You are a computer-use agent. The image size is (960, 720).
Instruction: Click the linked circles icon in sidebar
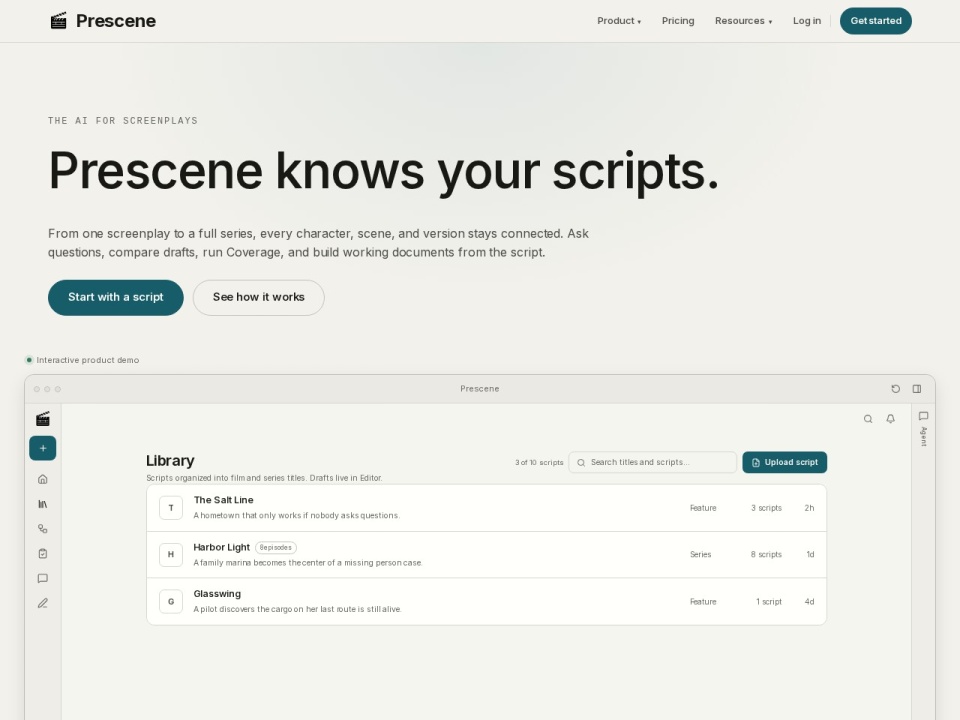click(x=43, y=529)
